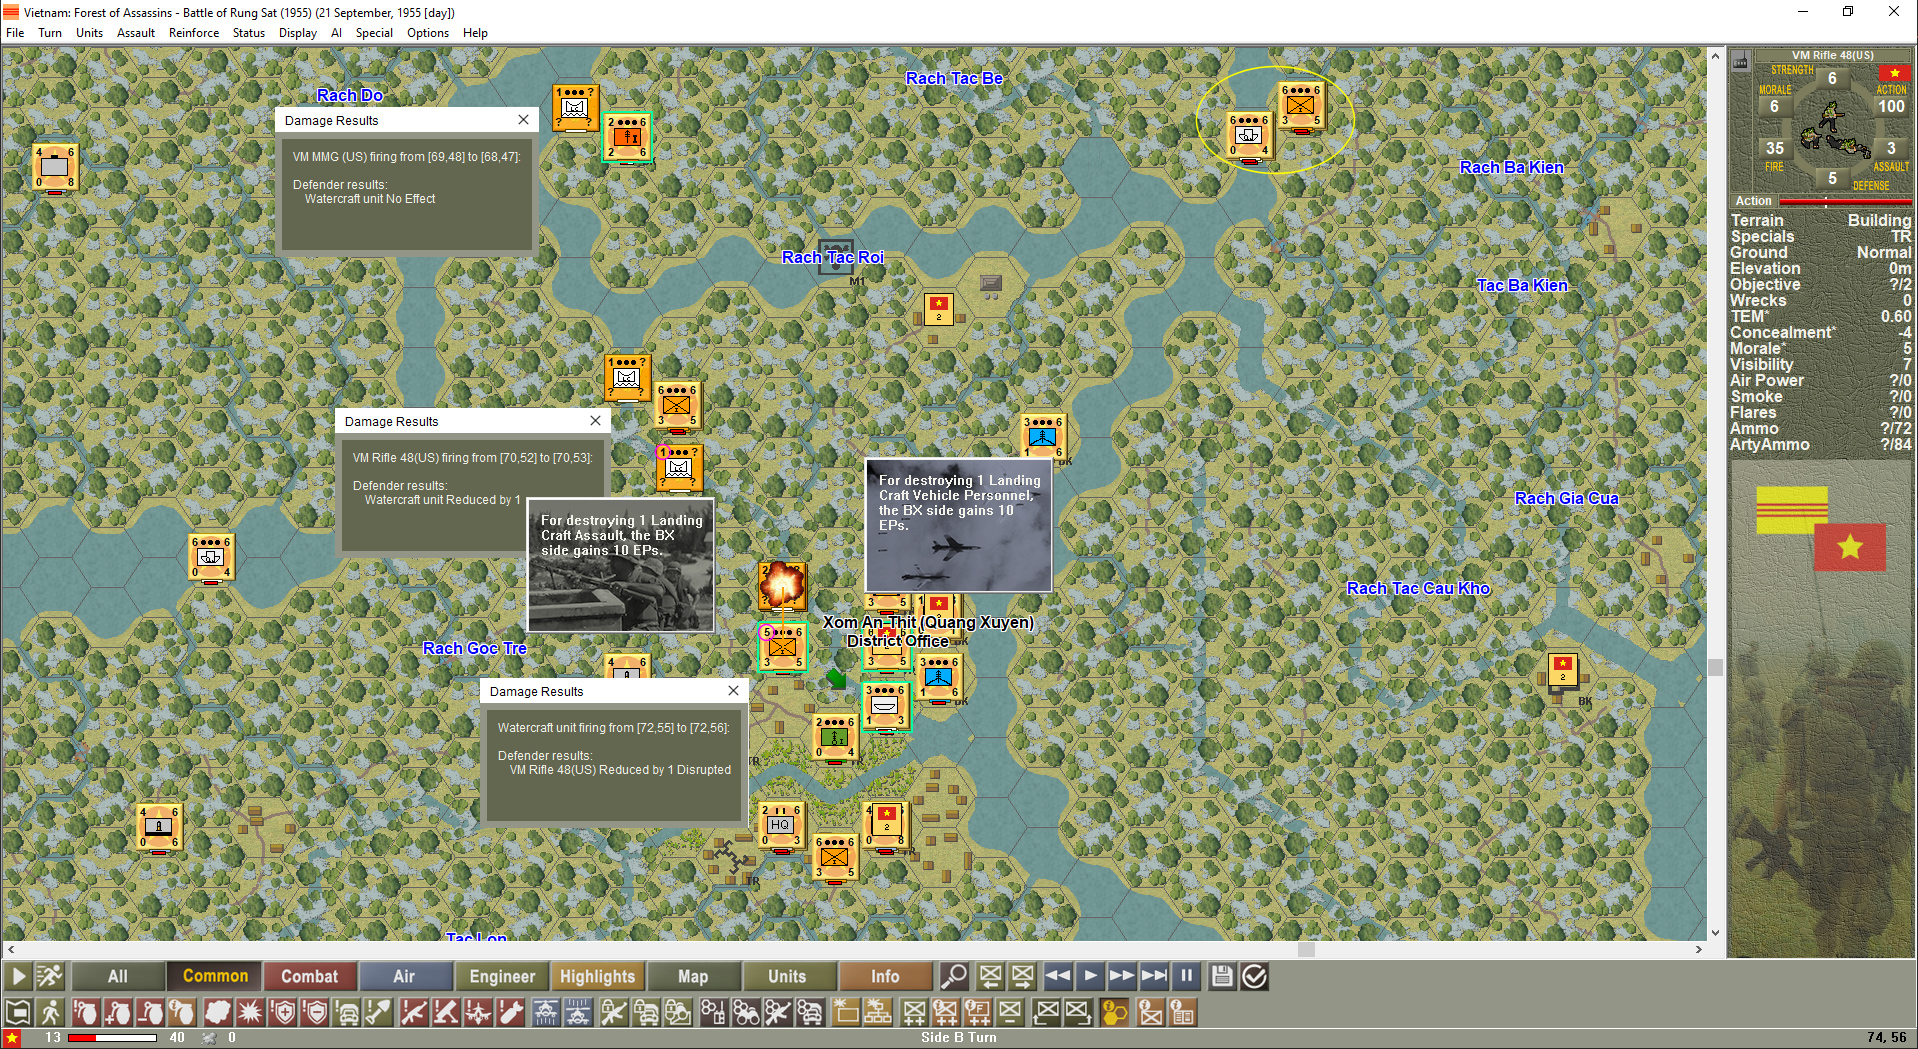The width and height of the screenshot is (1918, 1049).
Task: Save the game using the disk icon
Action: pos(1221,976)
